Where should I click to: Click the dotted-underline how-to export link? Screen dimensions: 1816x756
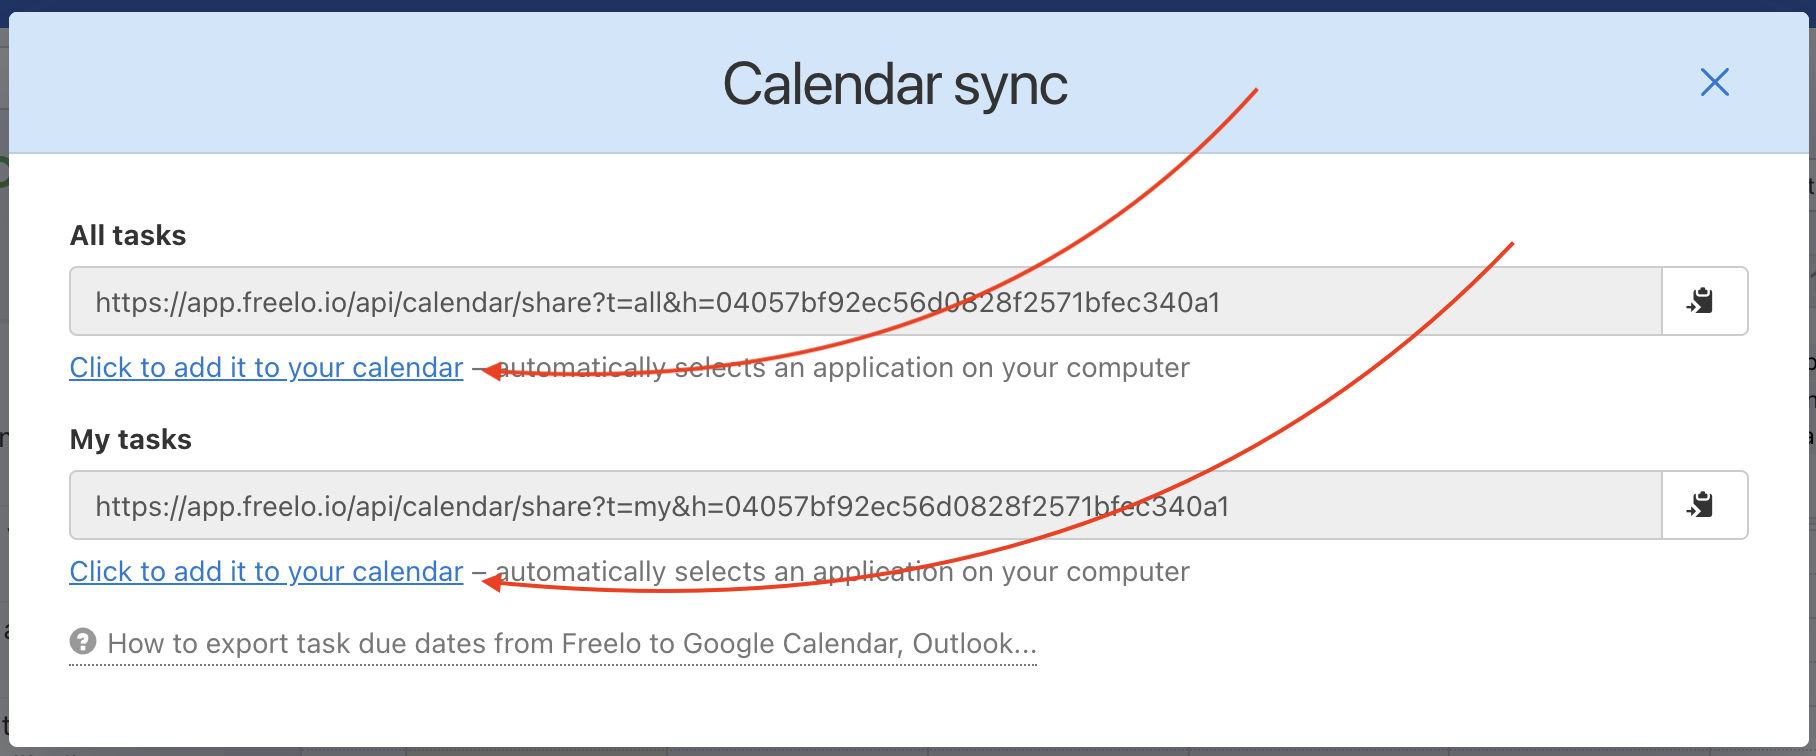coord(570,644)
